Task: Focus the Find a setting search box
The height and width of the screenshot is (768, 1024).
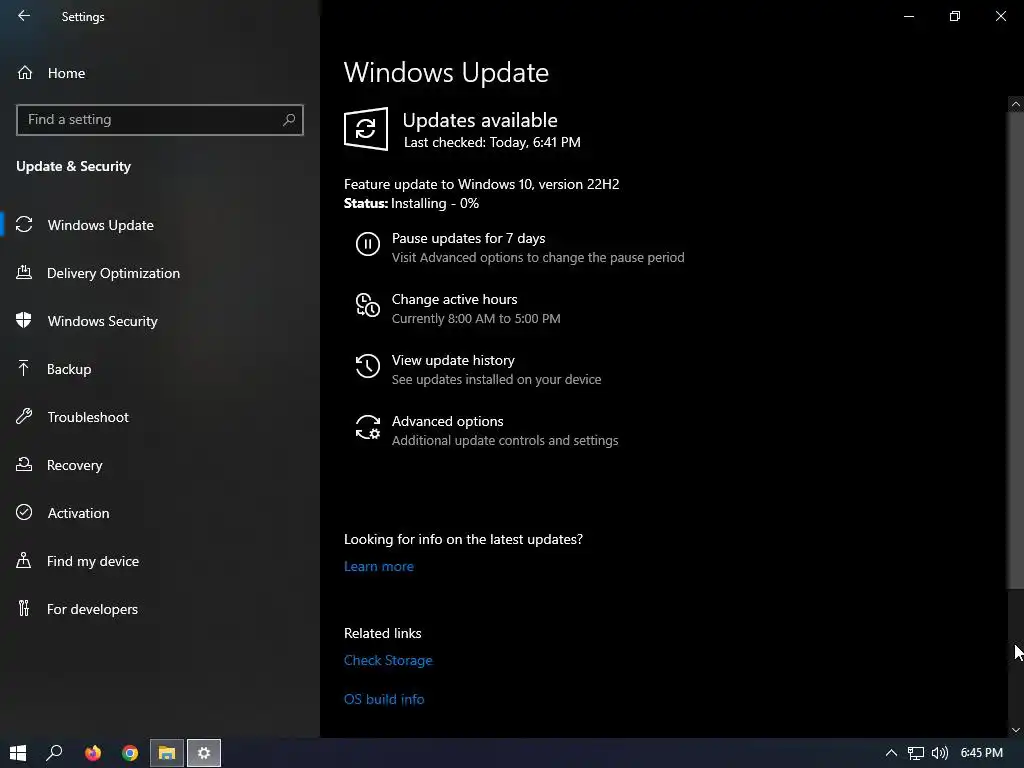Action: click(x=160, y=120)
